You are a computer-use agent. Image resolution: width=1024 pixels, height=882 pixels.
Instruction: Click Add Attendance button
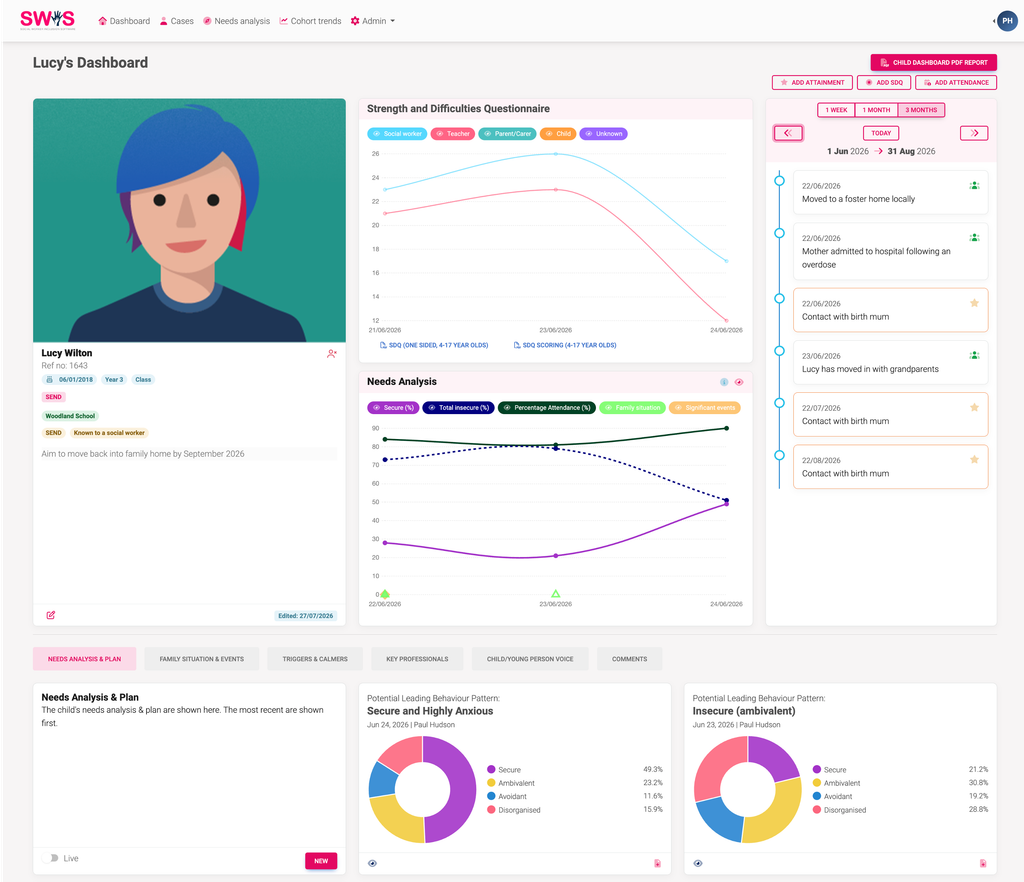(x=955, y=82)
